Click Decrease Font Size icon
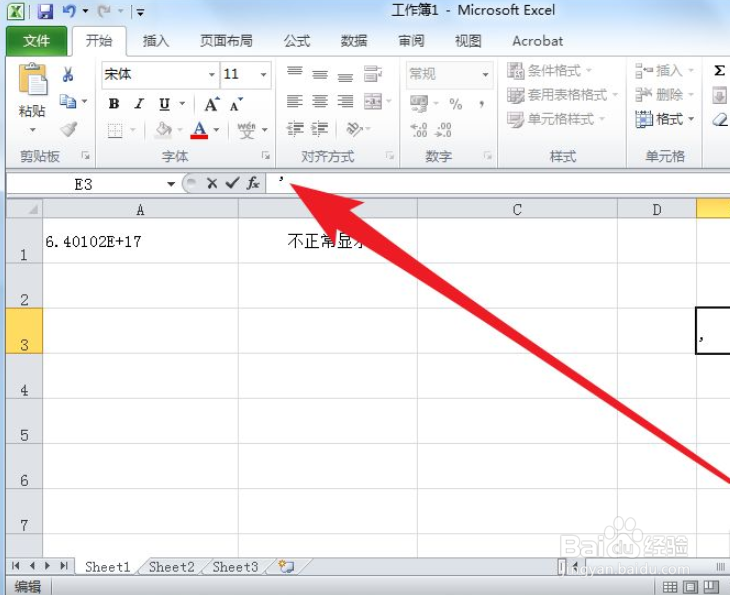The width and height of the screenshot is (730, 595). pyautogui.click(x=236, y=104)
